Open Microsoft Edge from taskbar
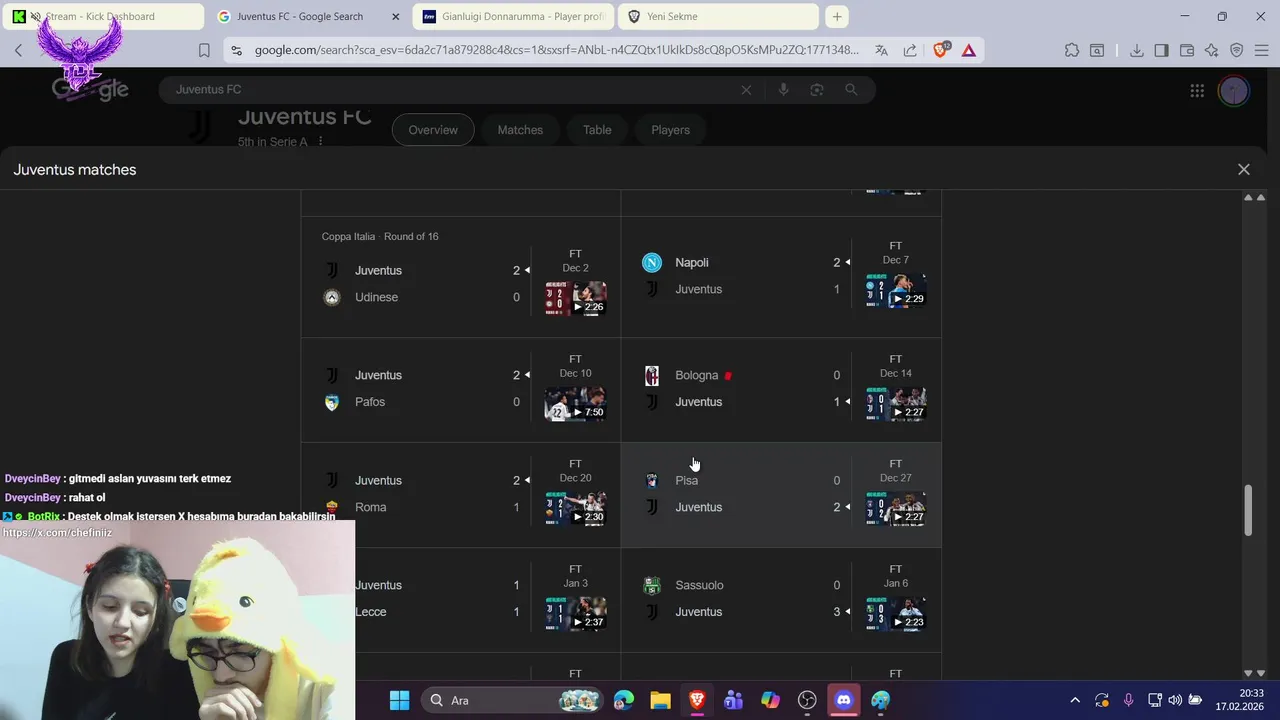The image size is (1280, 720). (x=624, y=700)
